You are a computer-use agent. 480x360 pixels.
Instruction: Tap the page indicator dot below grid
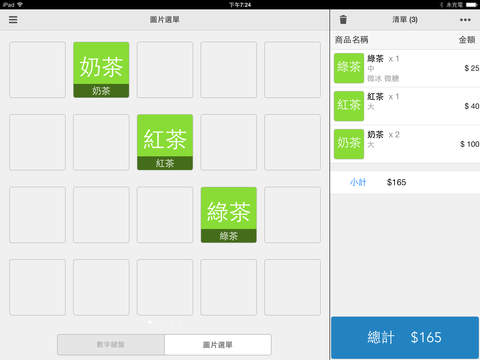coord(150,322)
